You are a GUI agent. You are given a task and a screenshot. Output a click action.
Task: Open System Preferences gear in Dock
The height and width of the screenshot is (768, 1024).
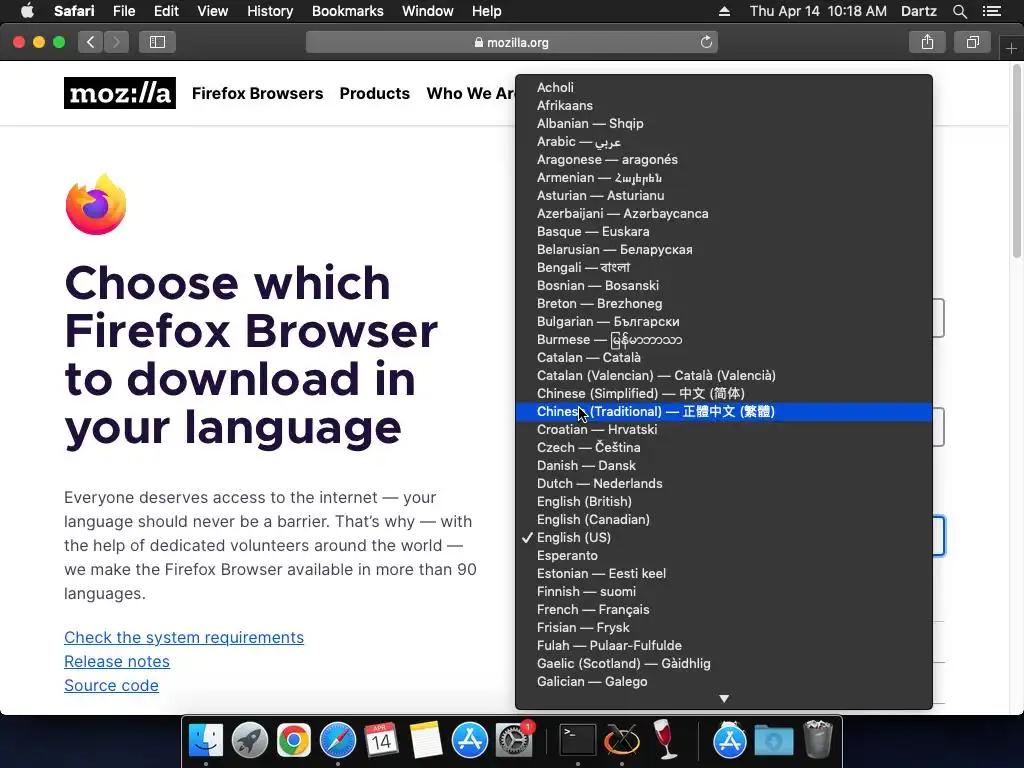pyautogui.click(x=514, y=741)
